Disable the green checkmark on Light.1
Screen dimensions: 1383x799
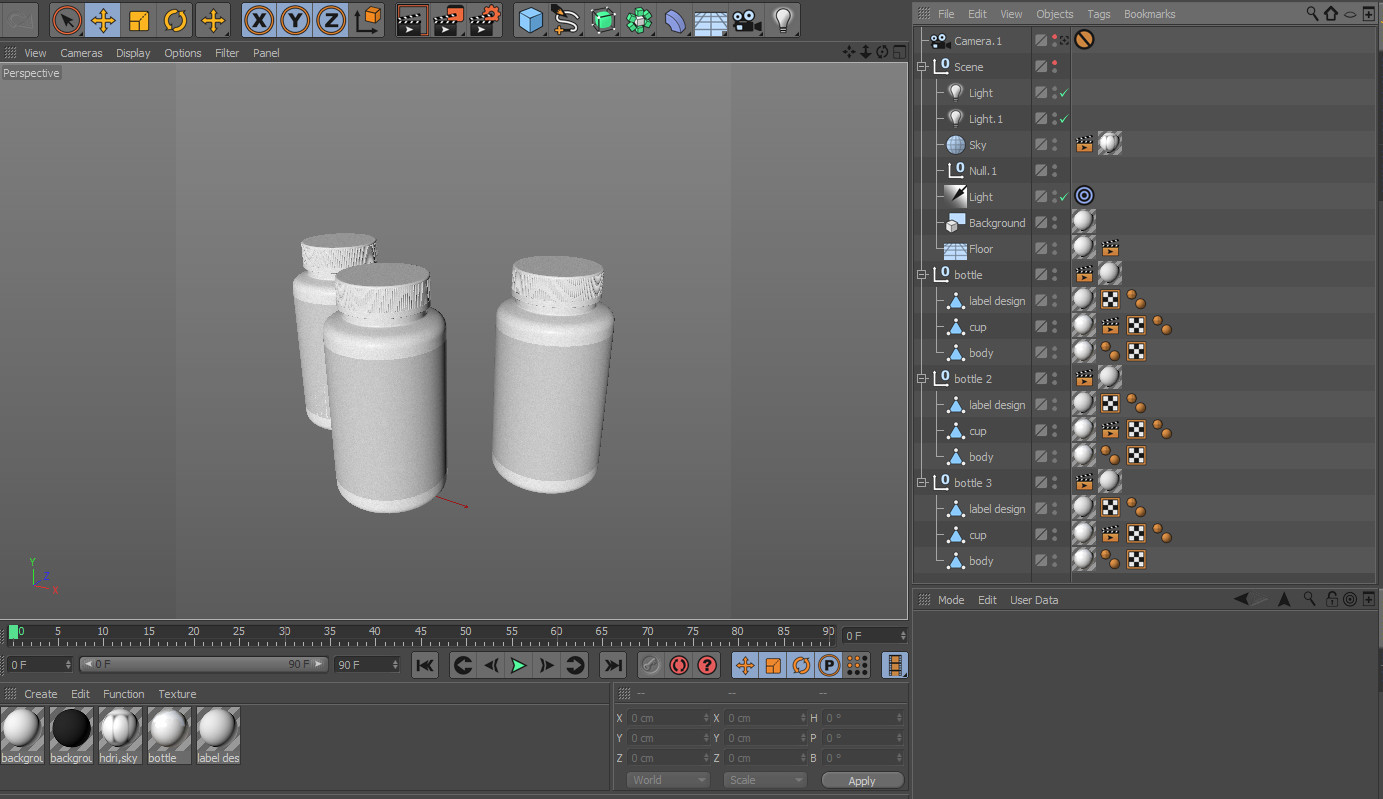[1063, 118]
